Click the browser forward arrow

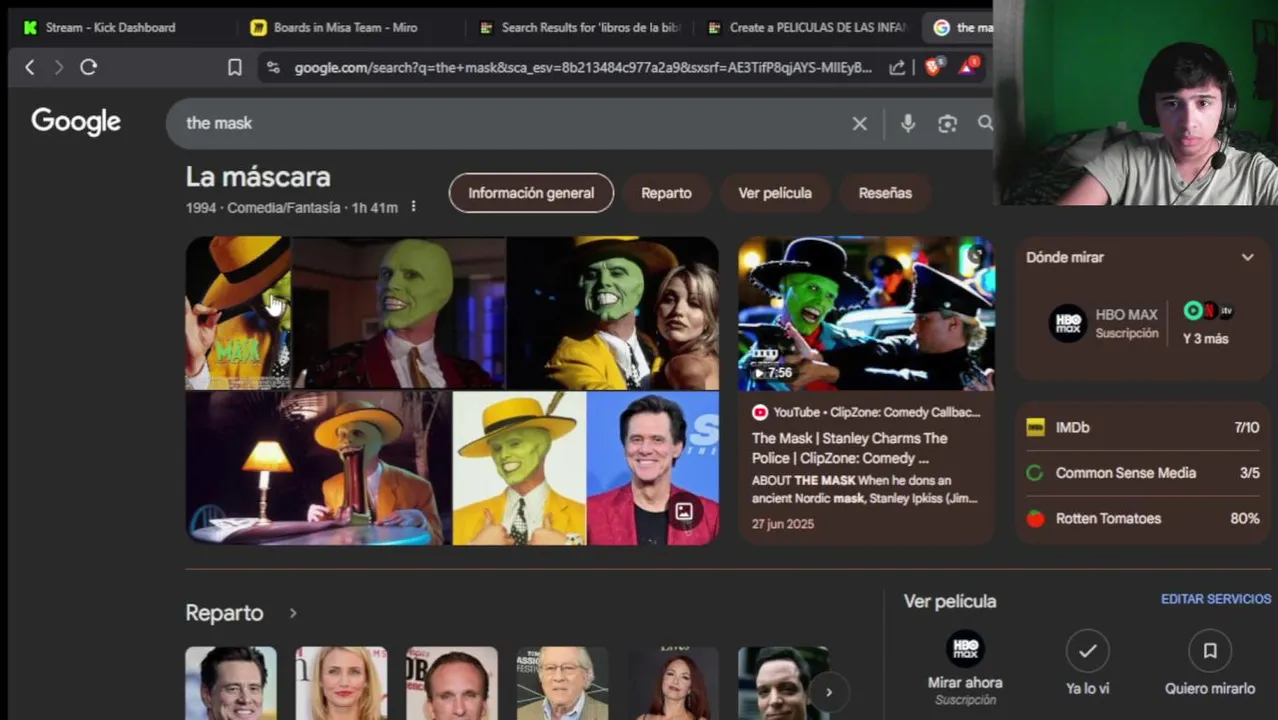58,67
